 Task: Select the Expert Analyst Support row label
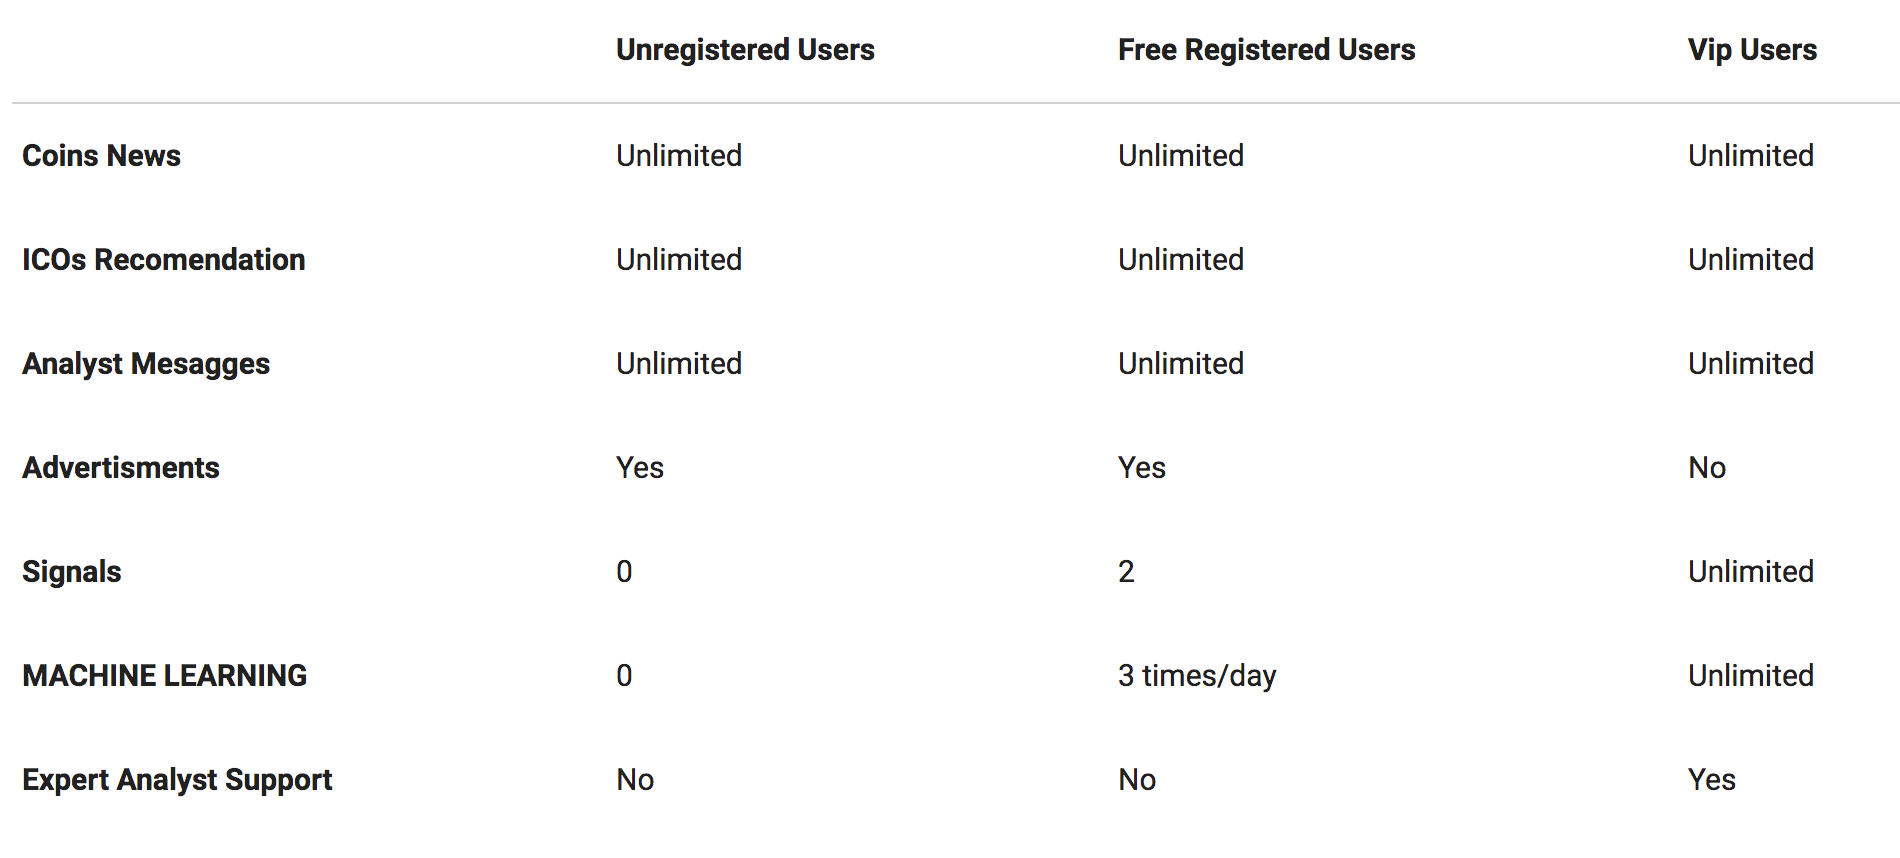pyautogui.click(x=177, y=780)
